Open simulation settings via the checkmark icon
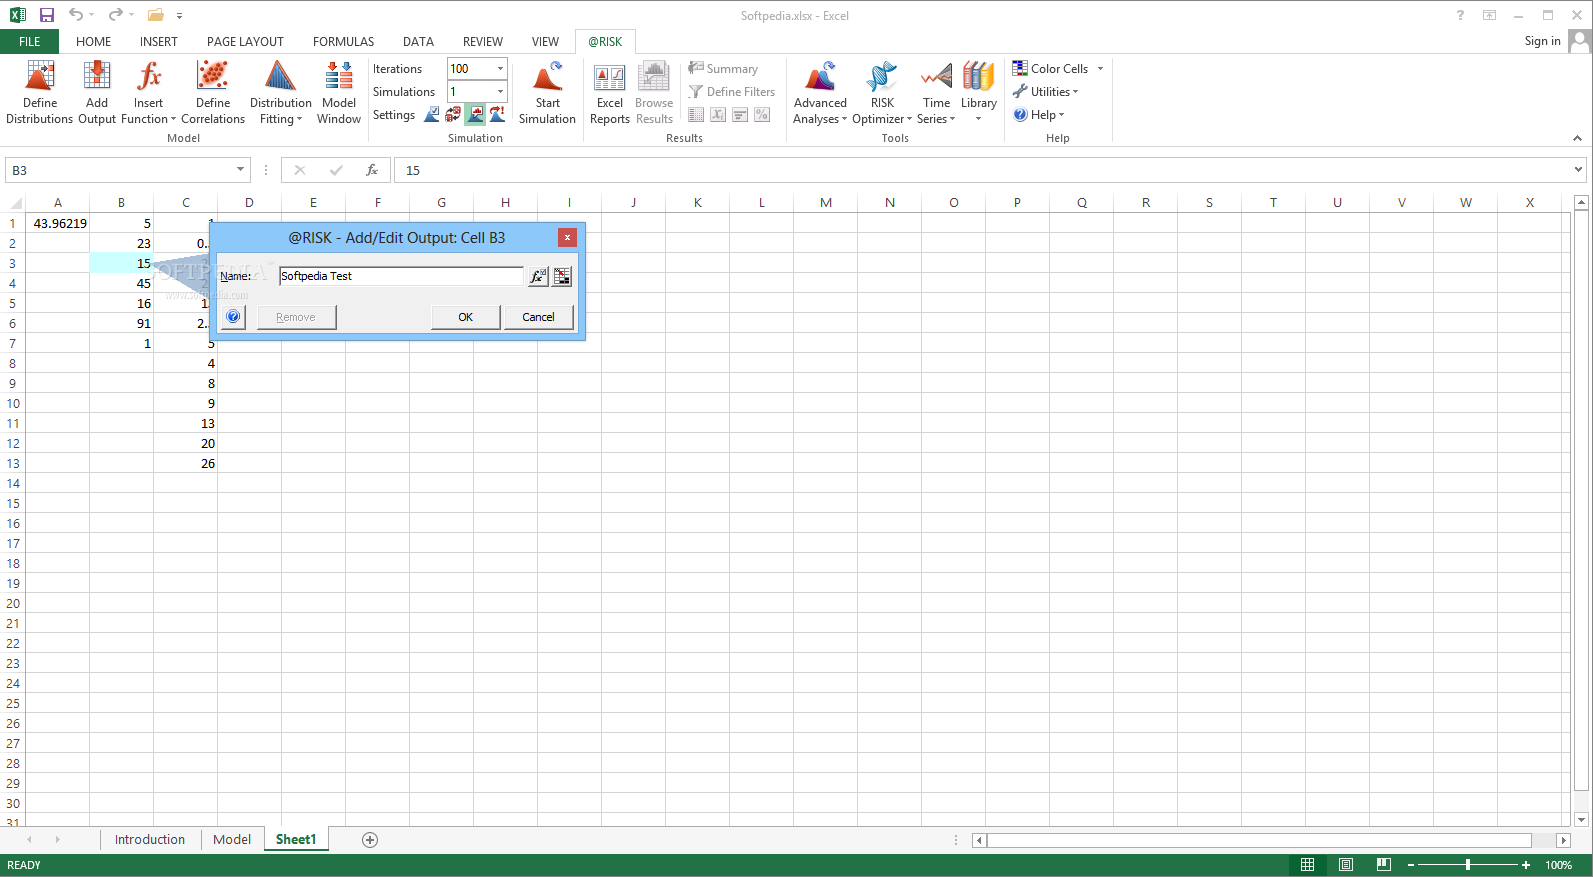1593x877 pixels. point(432,114)
